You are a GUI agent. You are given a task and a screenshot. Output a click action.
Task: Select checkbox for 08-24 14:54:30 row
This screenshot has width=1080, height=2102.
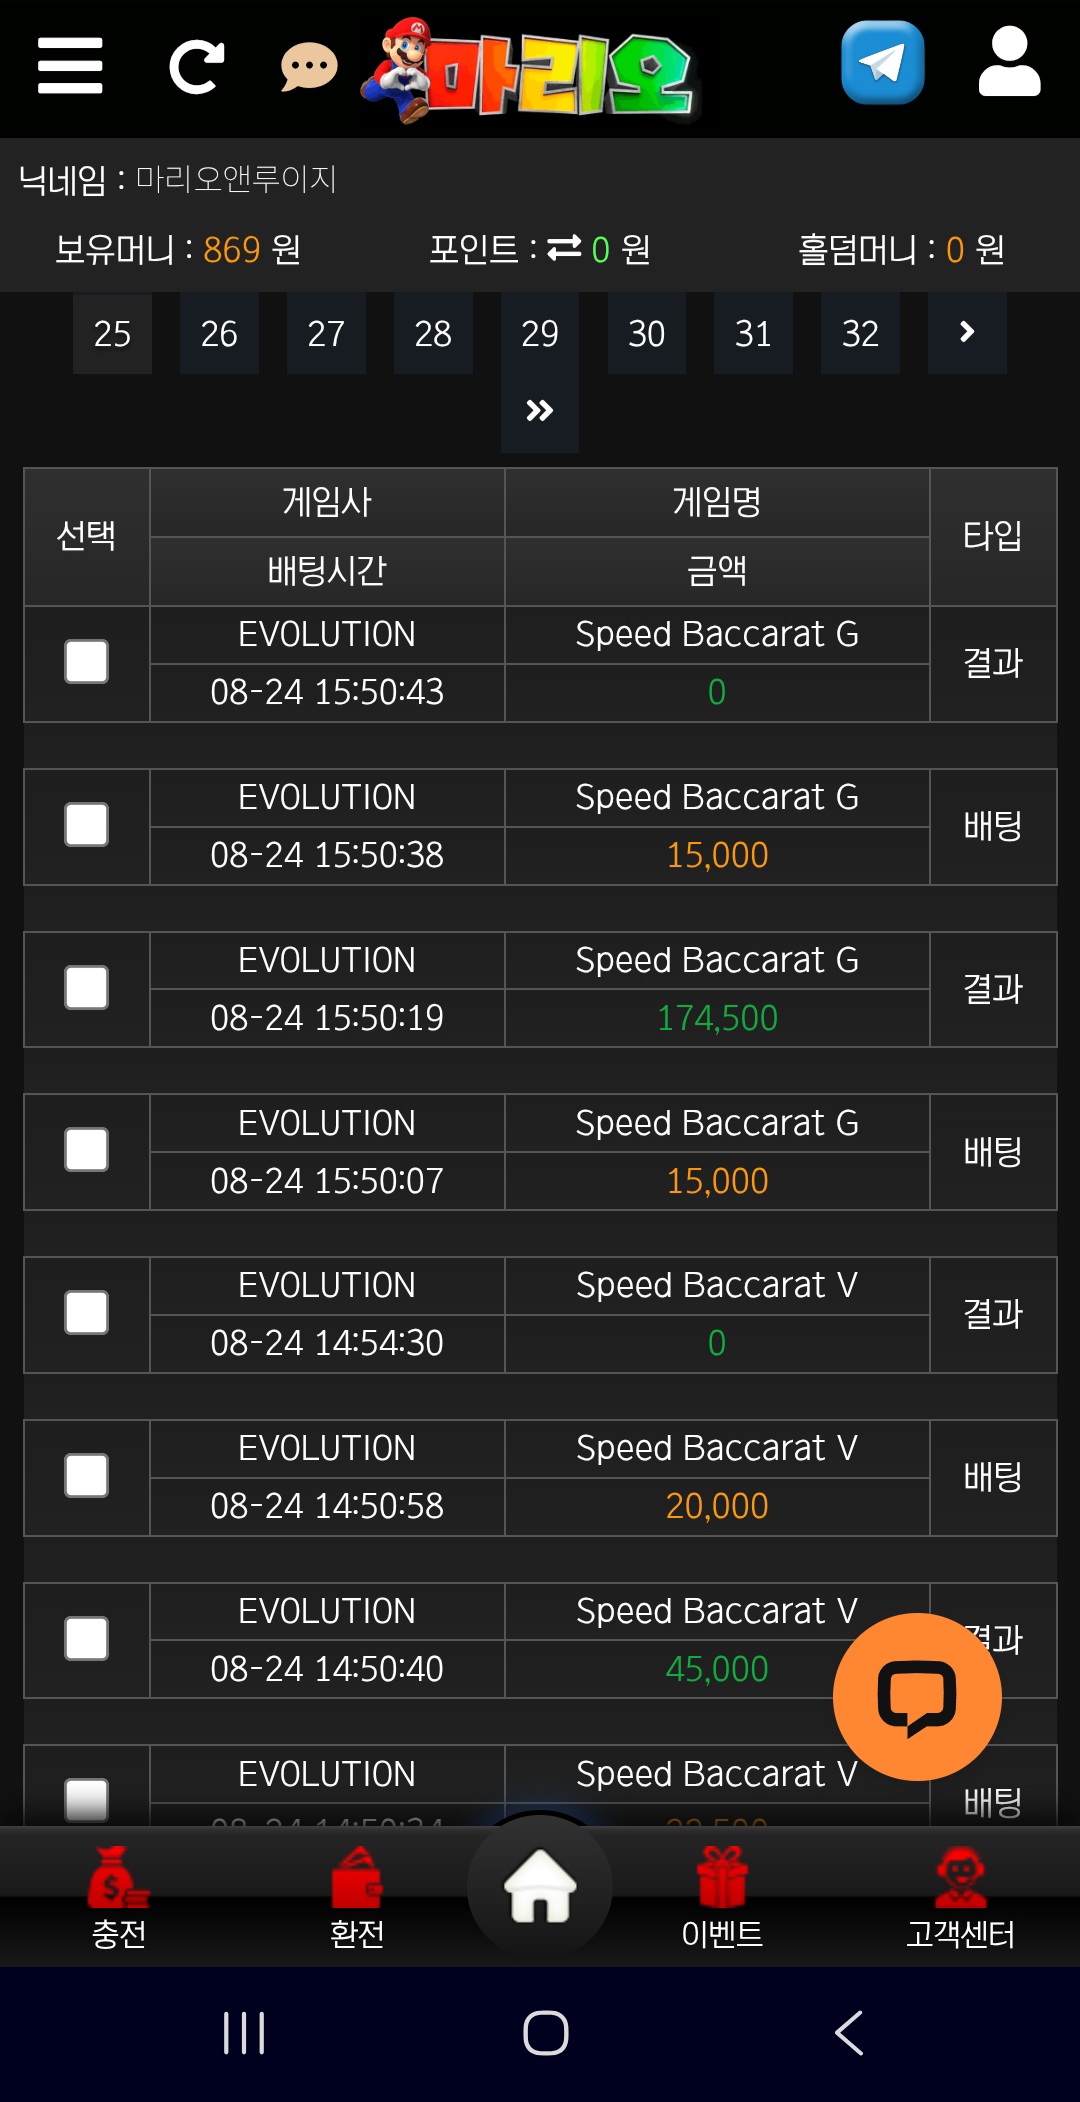click(86, 1313)
